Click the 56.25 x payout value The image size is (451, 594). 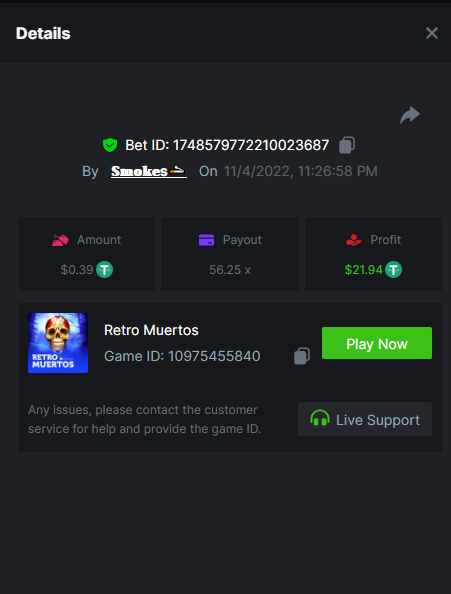pyautogui.click(x=230, y=270)
